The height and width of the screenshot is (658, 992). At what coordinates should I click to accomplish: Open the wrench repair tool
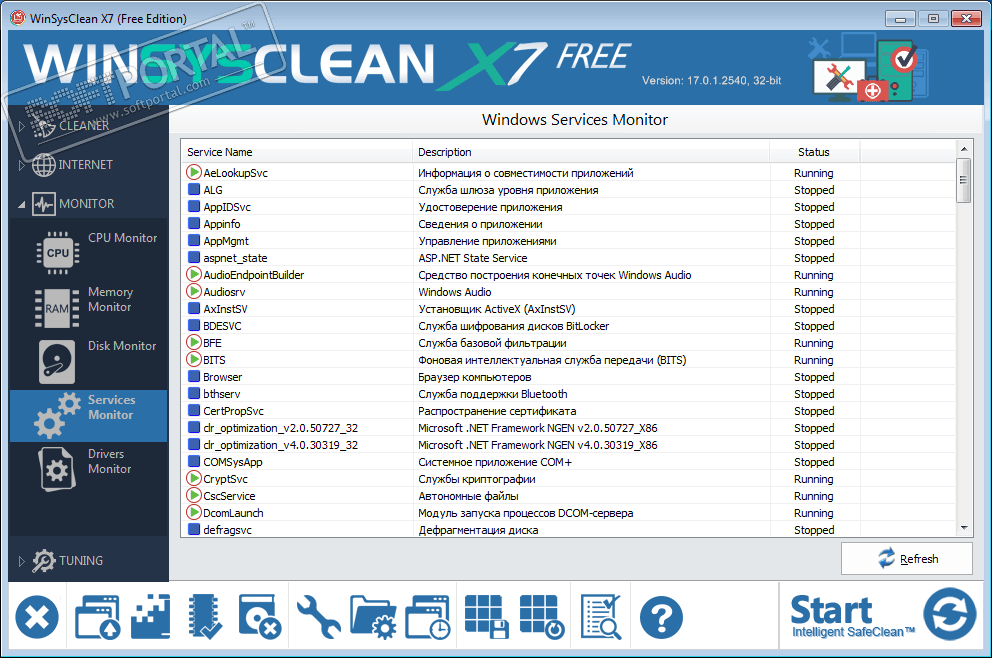(x=318, y=617)
